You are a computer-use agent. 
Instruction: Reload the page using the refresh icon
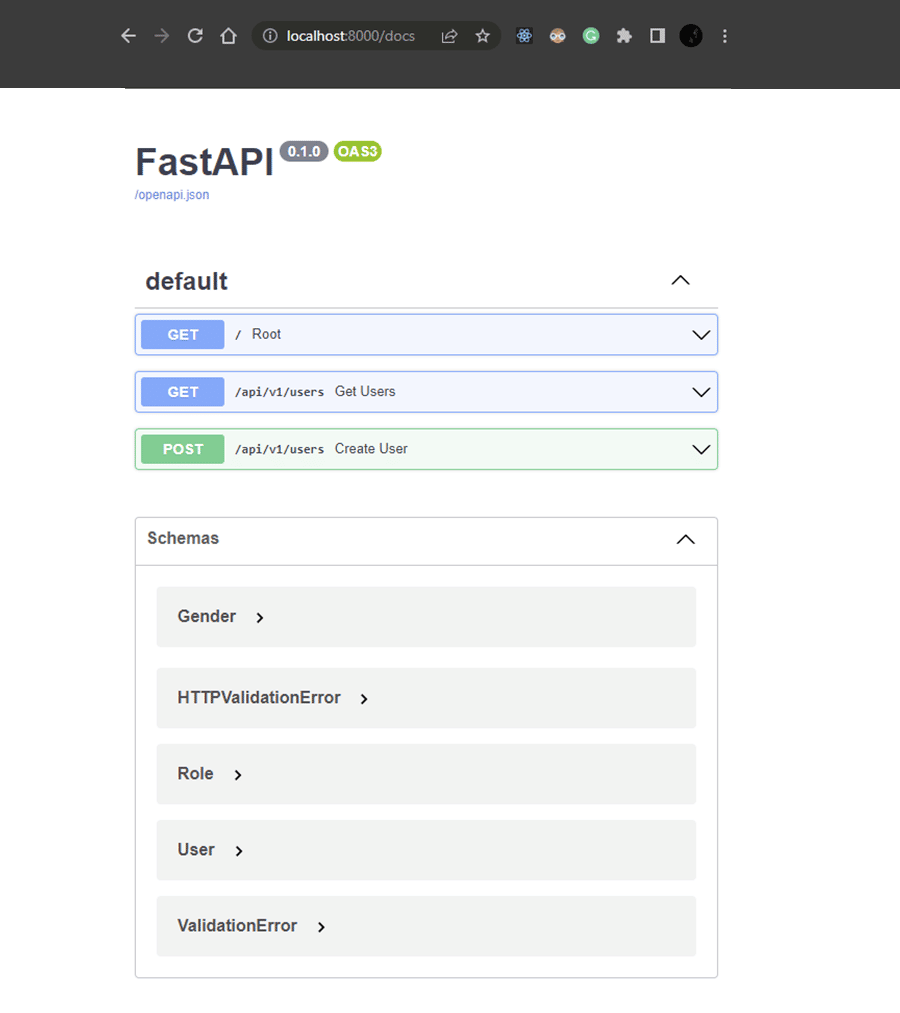click(194, 35)
